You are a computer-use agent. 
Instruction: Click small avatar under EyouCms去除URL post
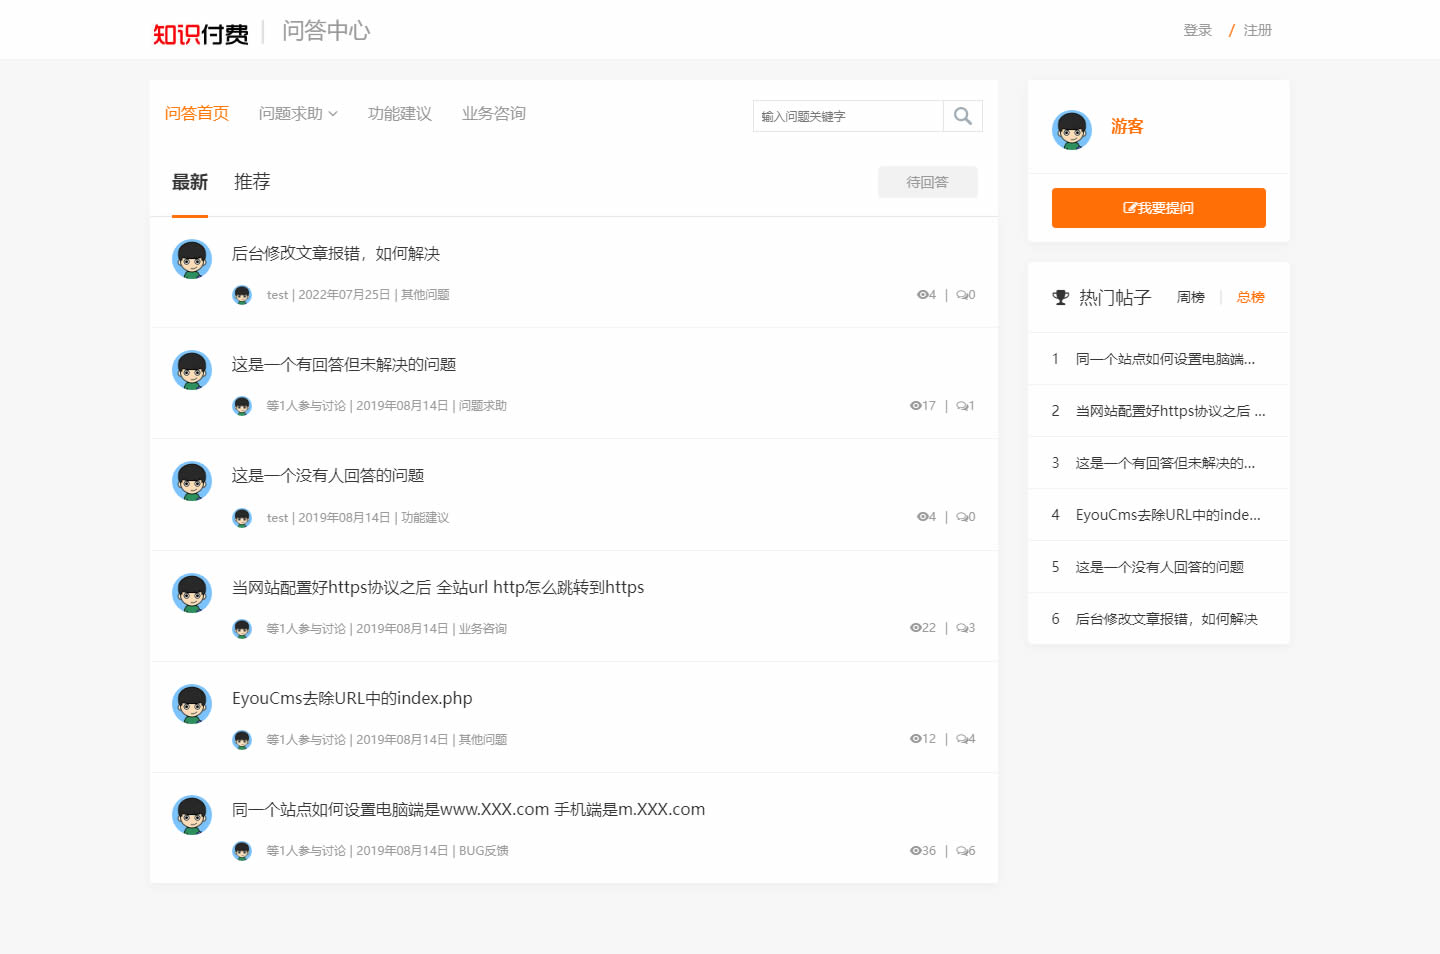(242, 740)
